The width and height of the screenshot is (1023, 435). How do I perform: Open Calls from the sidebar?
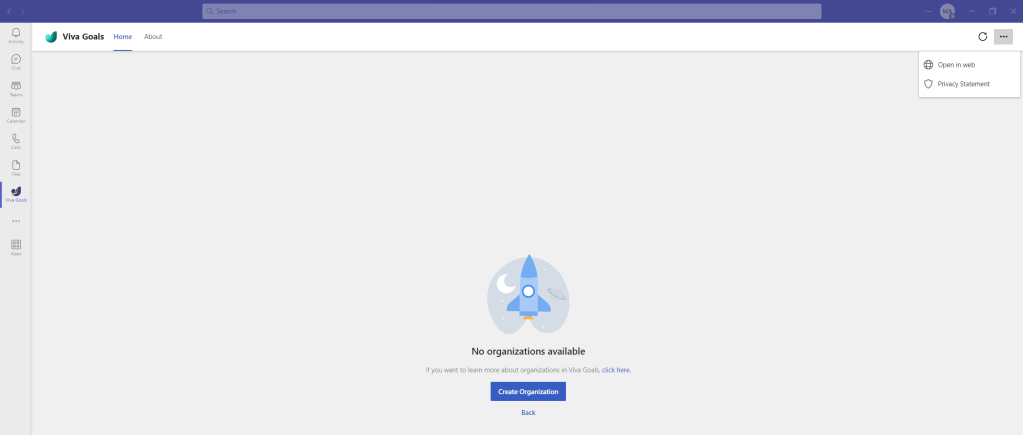coord(16,141)
